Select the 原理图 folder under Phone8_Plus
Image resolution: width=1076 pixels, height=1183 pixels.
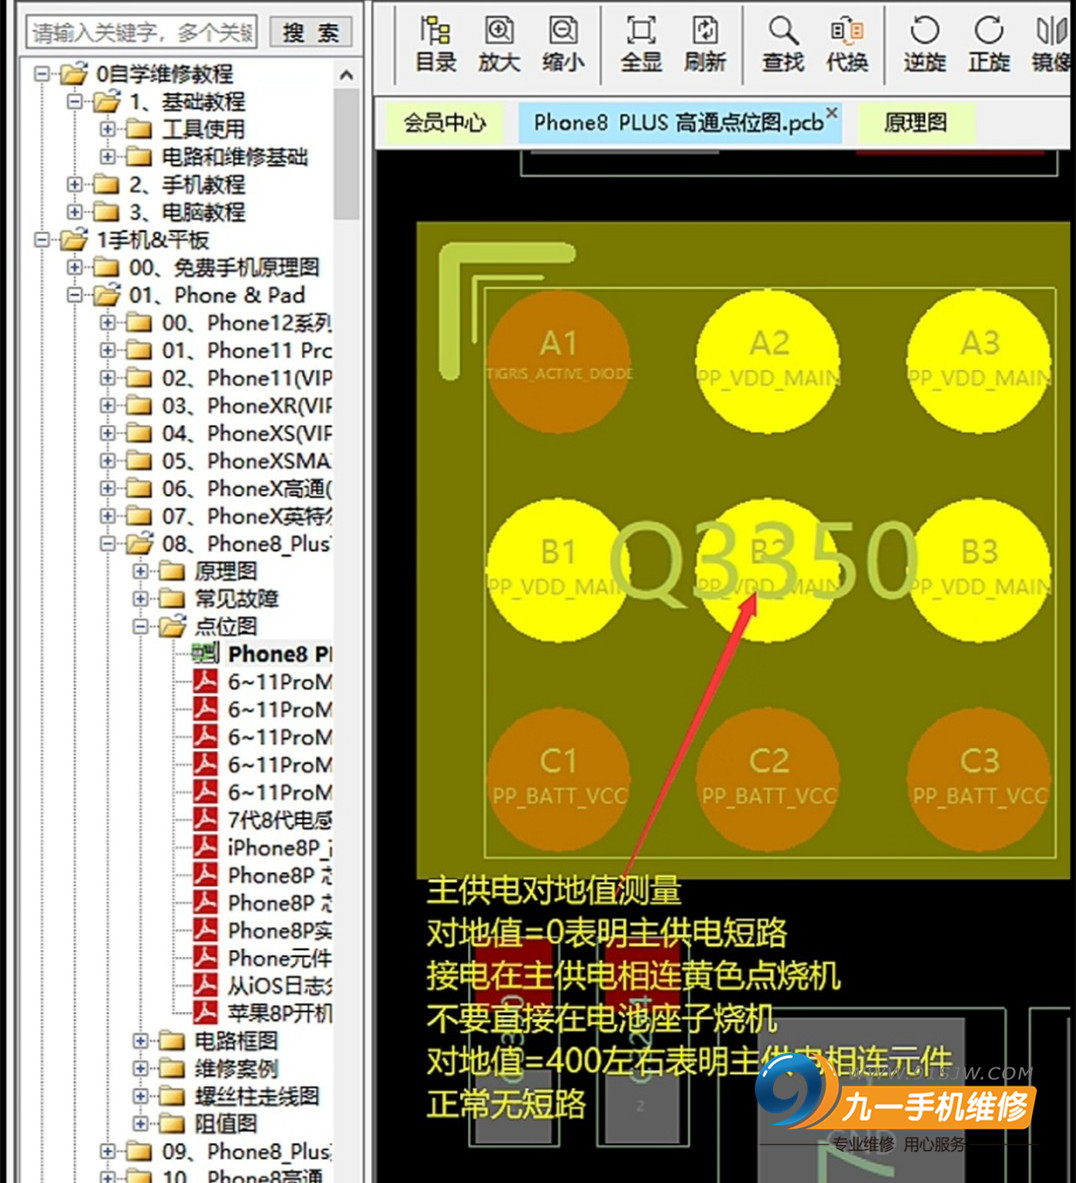coord(208,571)
